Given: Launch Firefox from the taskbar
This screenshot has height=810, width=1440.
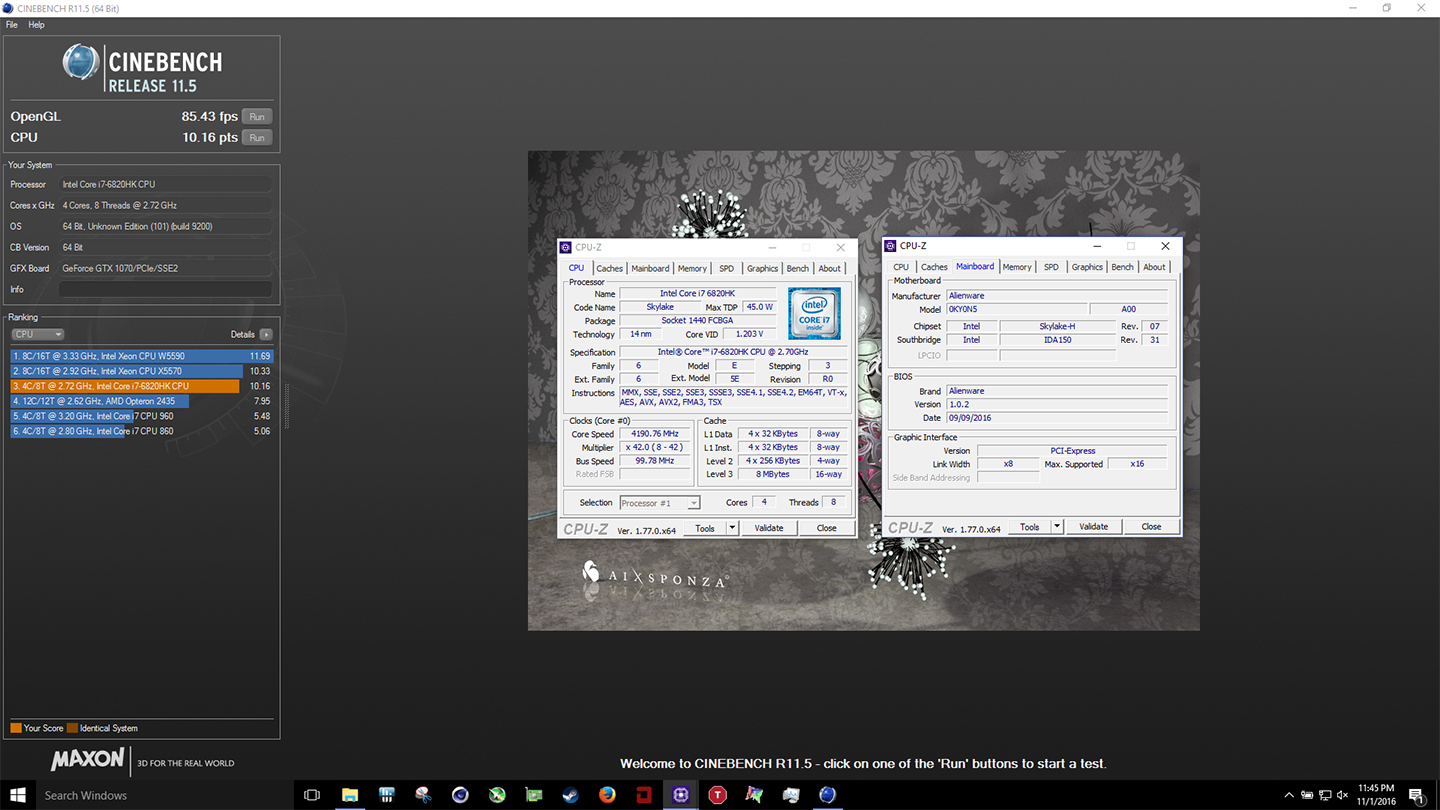Looking at the screenshot, I should coord(607,795).
